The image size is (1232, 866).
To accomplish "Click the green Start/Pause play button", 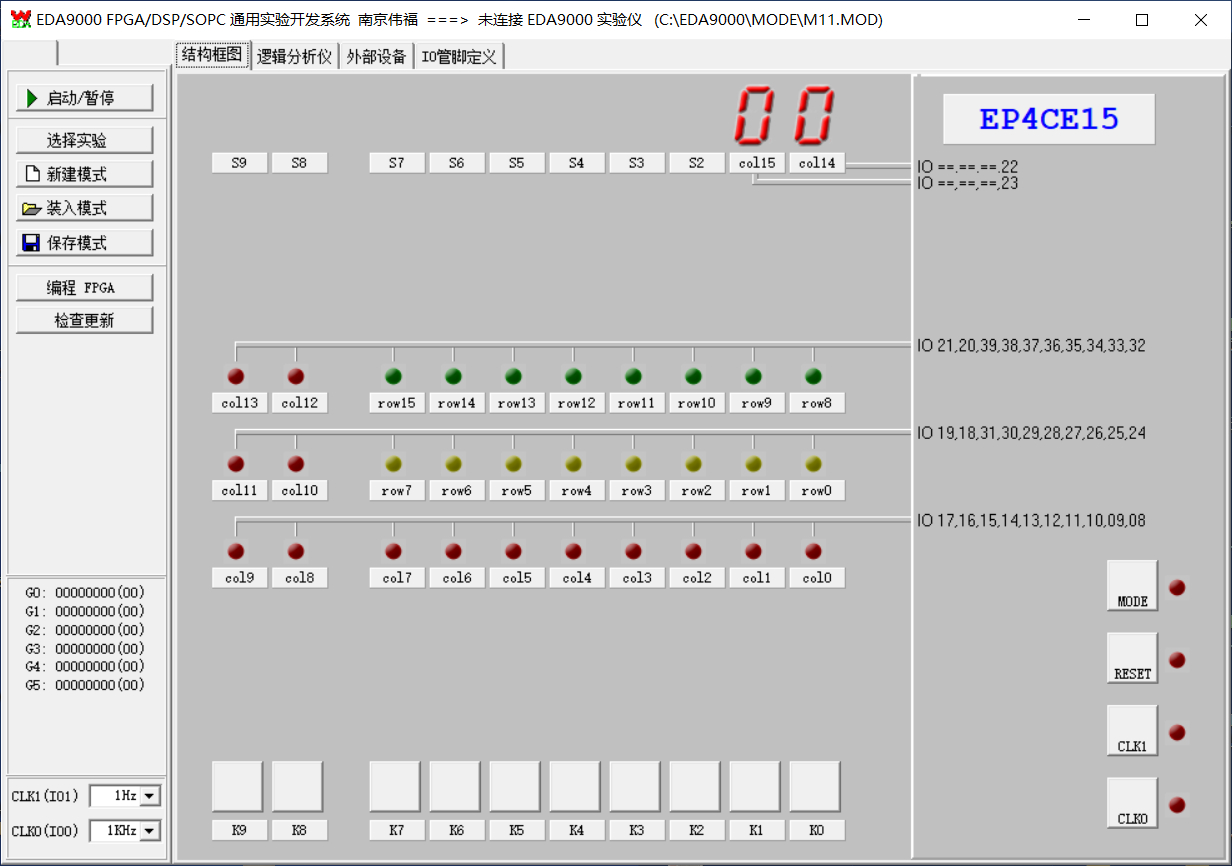I will click(x=84, y=98).
